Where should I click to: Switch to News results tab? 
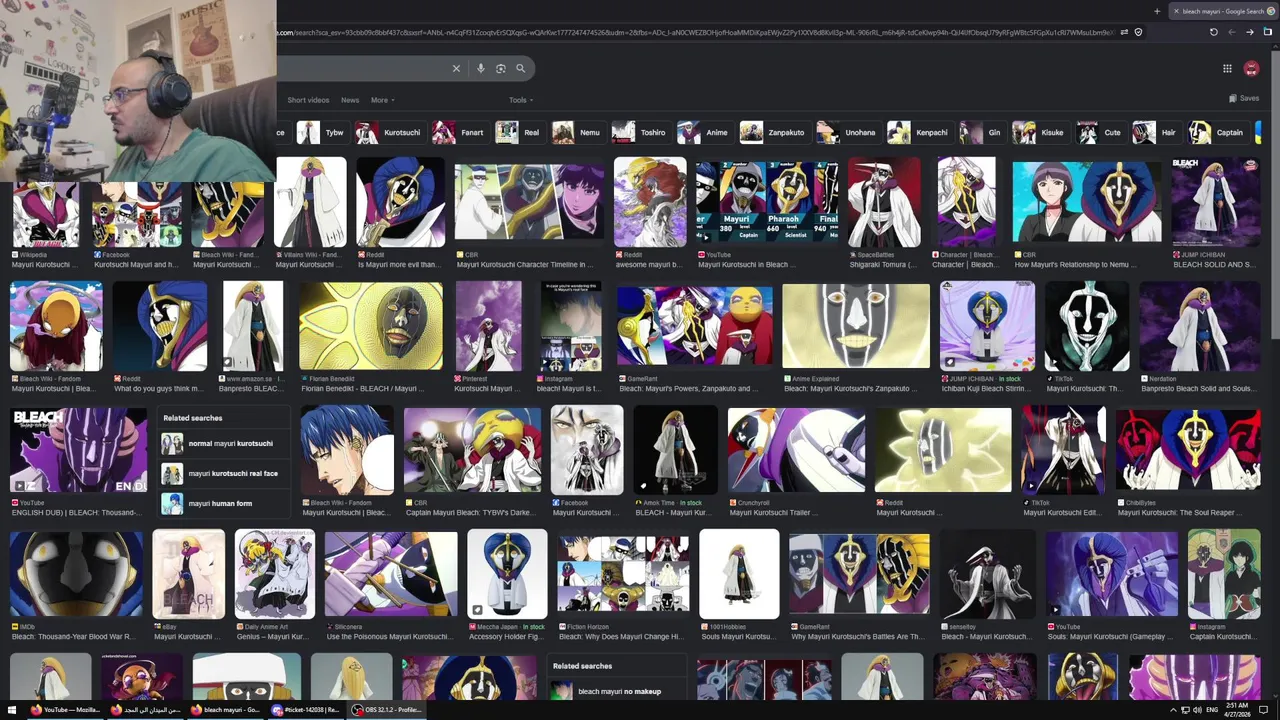(350, 100)
